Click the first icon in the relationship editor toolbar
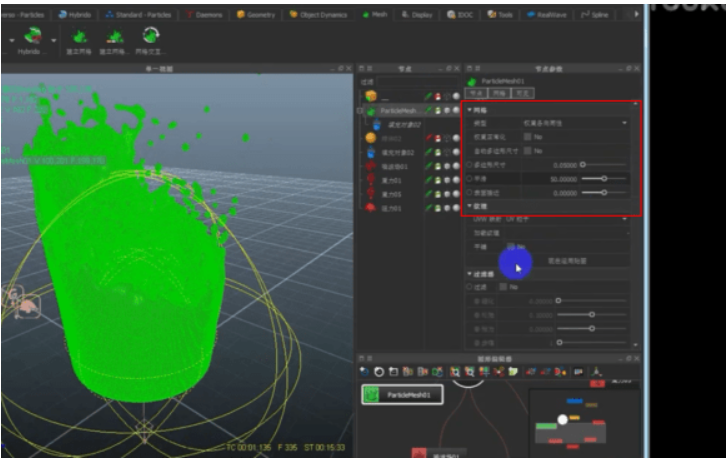This screenshot has width=726, height=460. click(365, 371)
